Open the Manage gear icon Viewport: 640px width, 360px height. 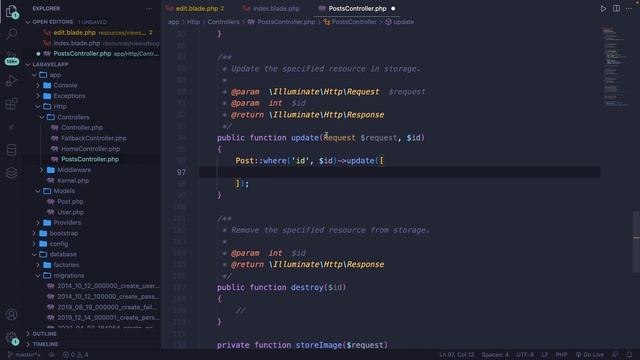[11, 338]
